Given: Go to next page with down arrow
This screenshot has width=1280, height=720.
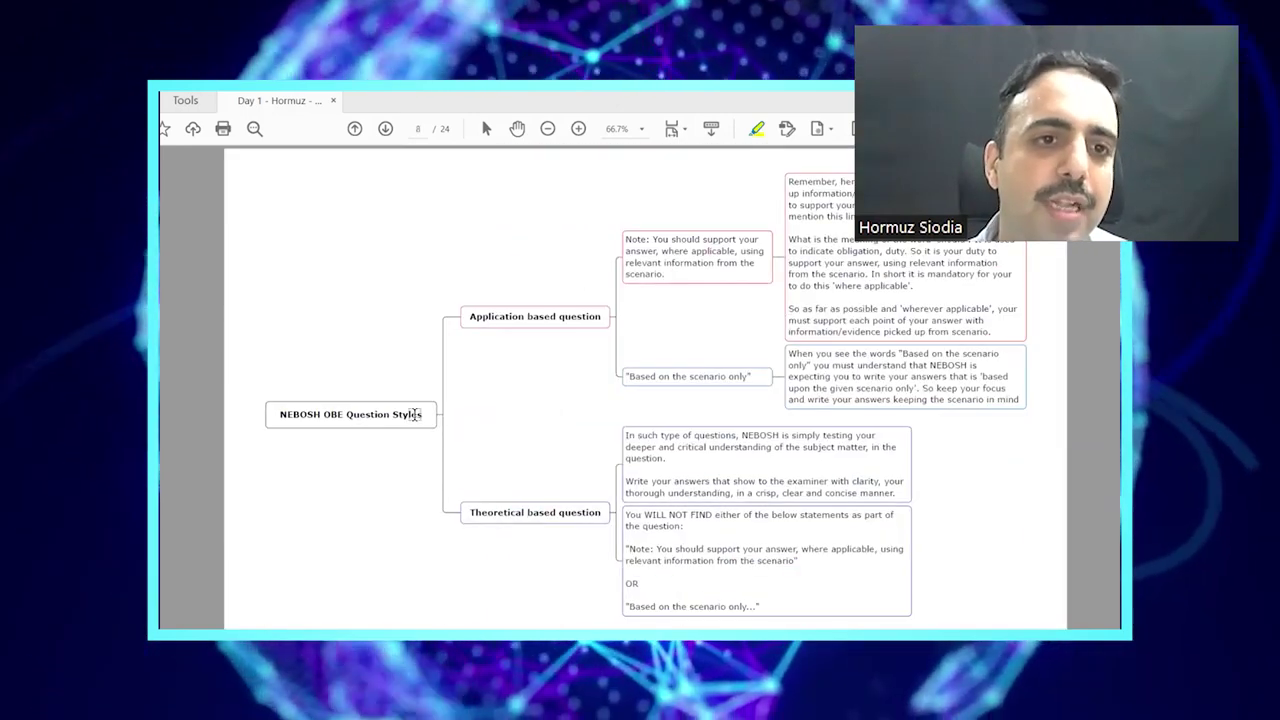Looking at the screenshot, I should (x=385, y=129).
